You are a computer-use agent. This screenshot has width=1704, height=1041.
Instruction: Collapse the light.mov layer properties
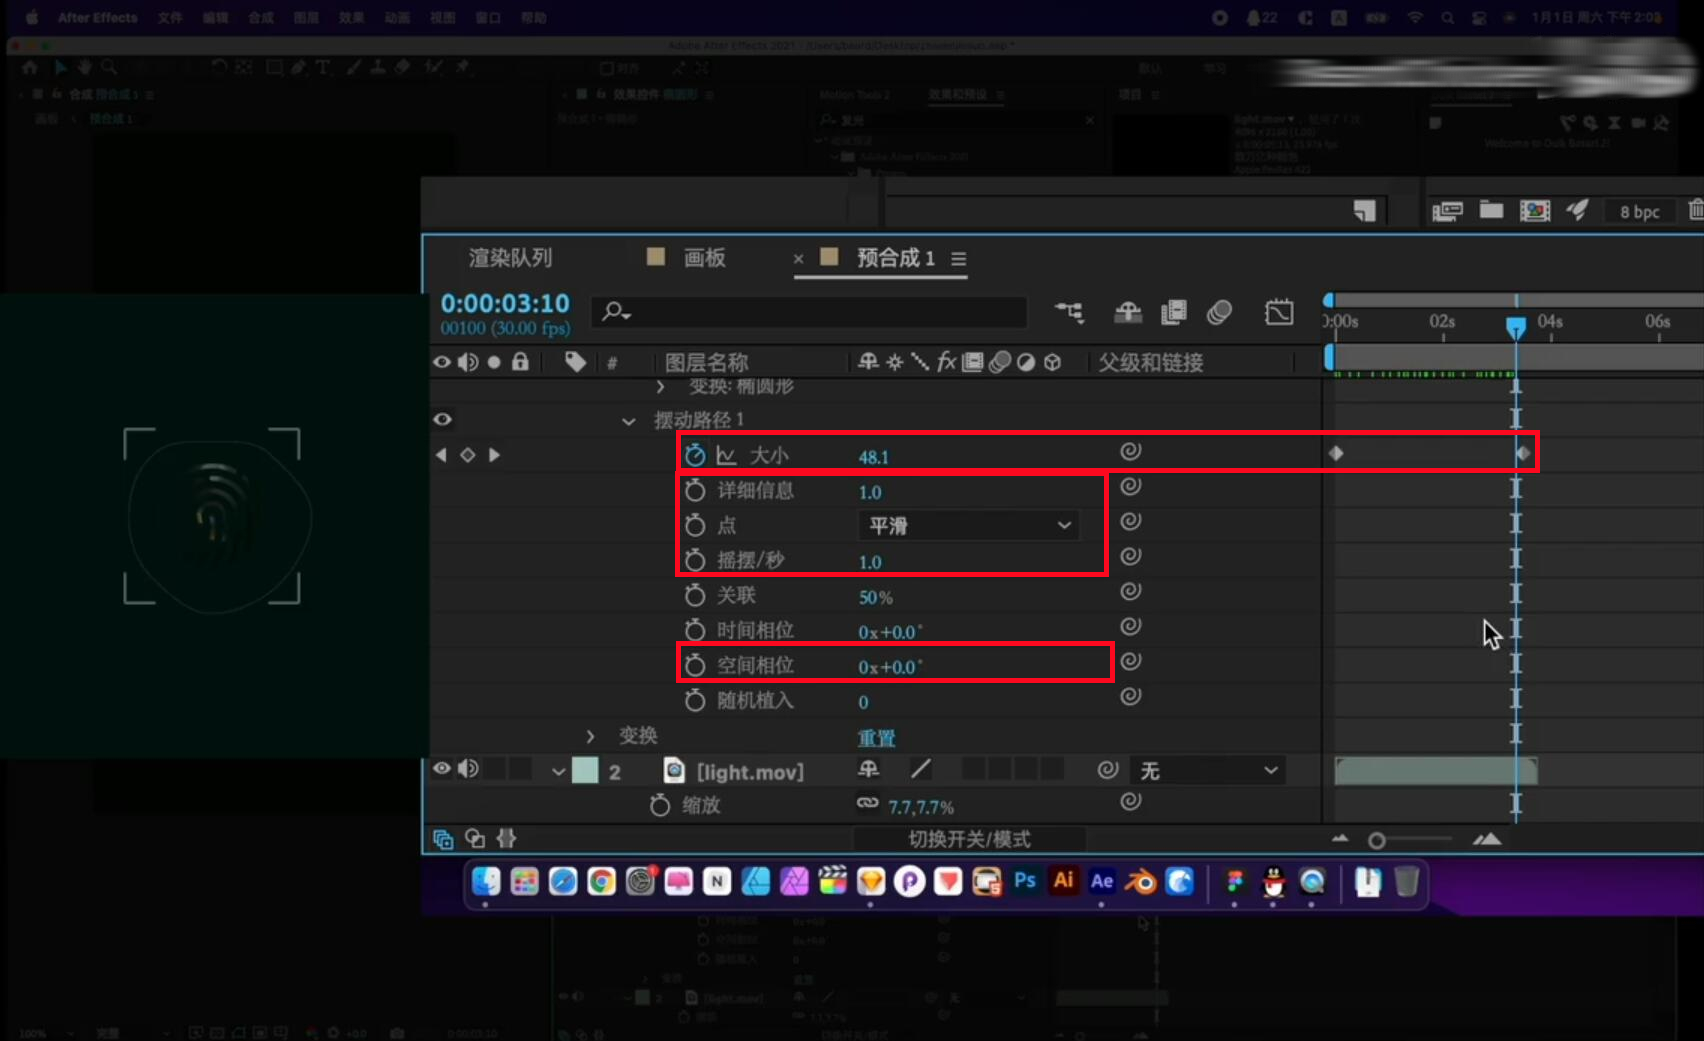coord(558,771)
